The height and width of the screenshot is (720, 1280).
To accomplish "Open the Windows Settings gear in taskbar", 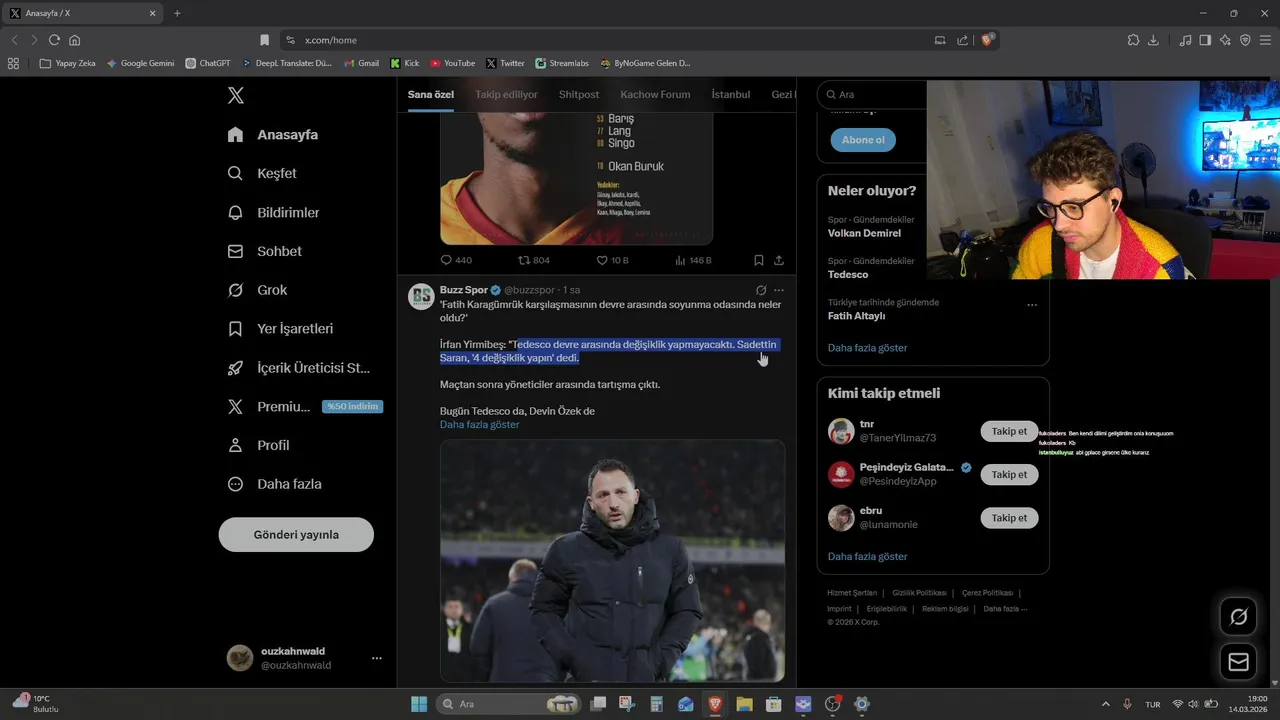I will (x=862, y=704).
